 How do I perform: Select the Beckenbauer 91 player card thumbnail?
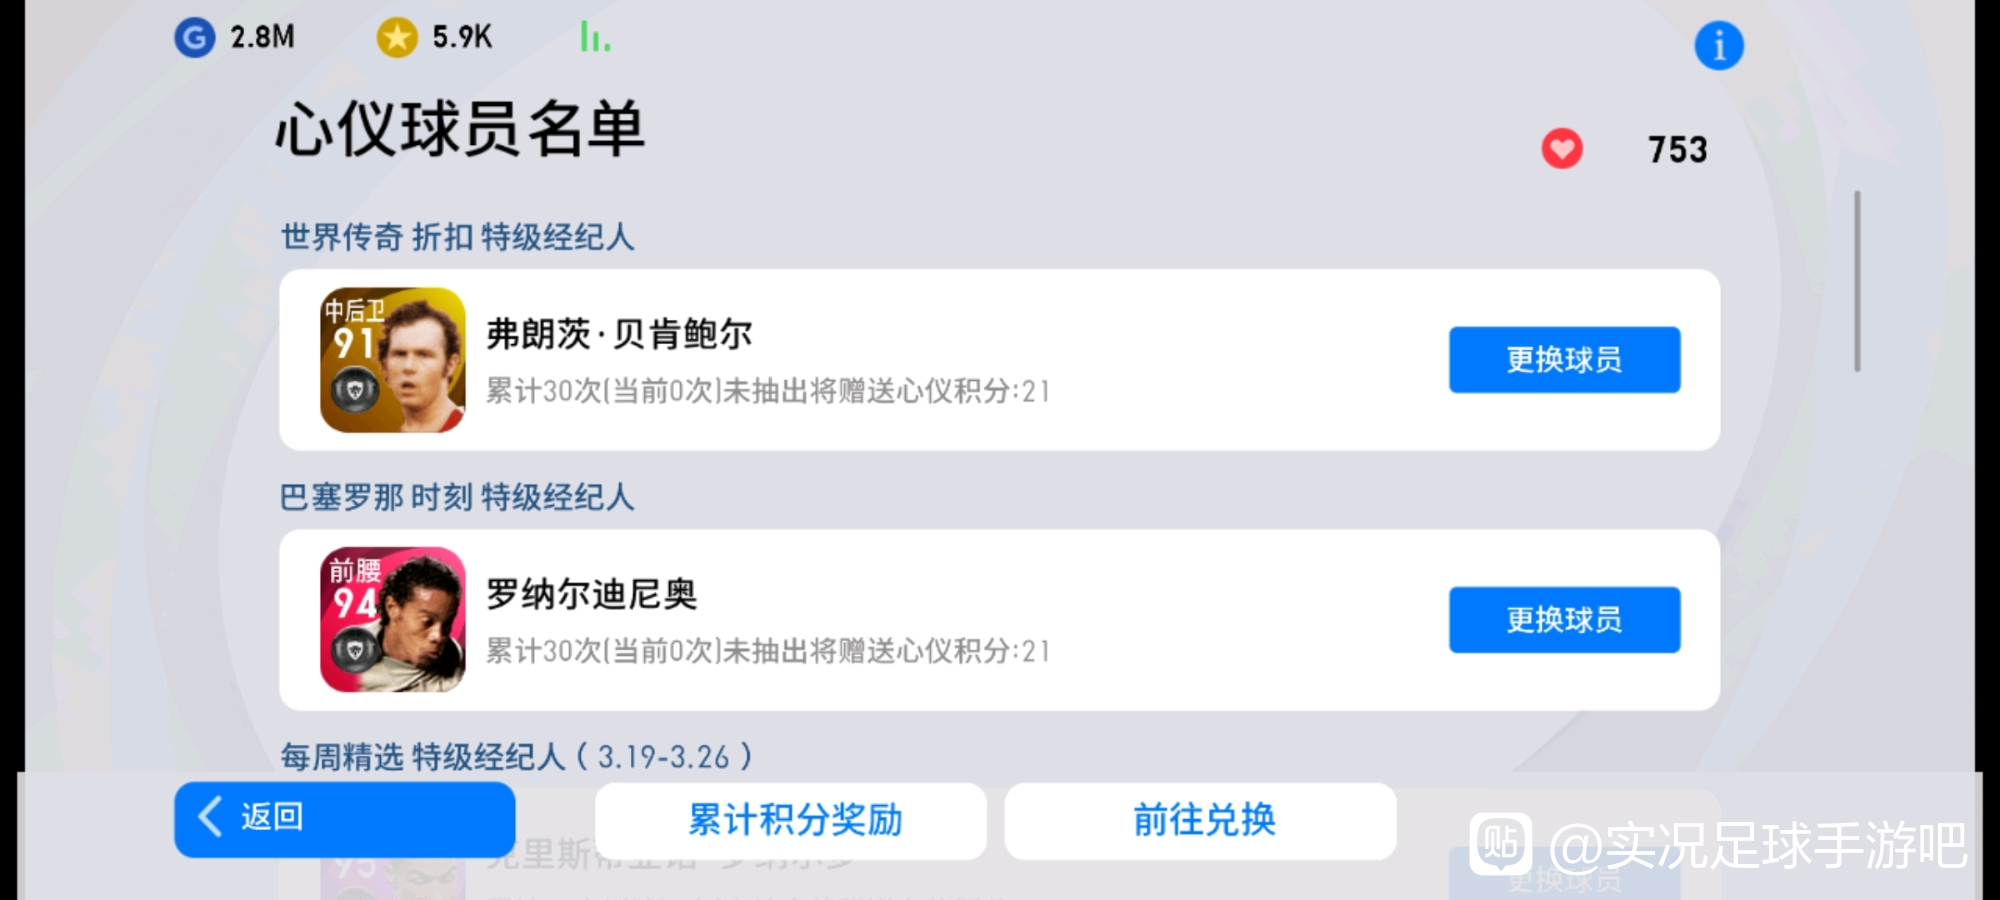[392, 360]
